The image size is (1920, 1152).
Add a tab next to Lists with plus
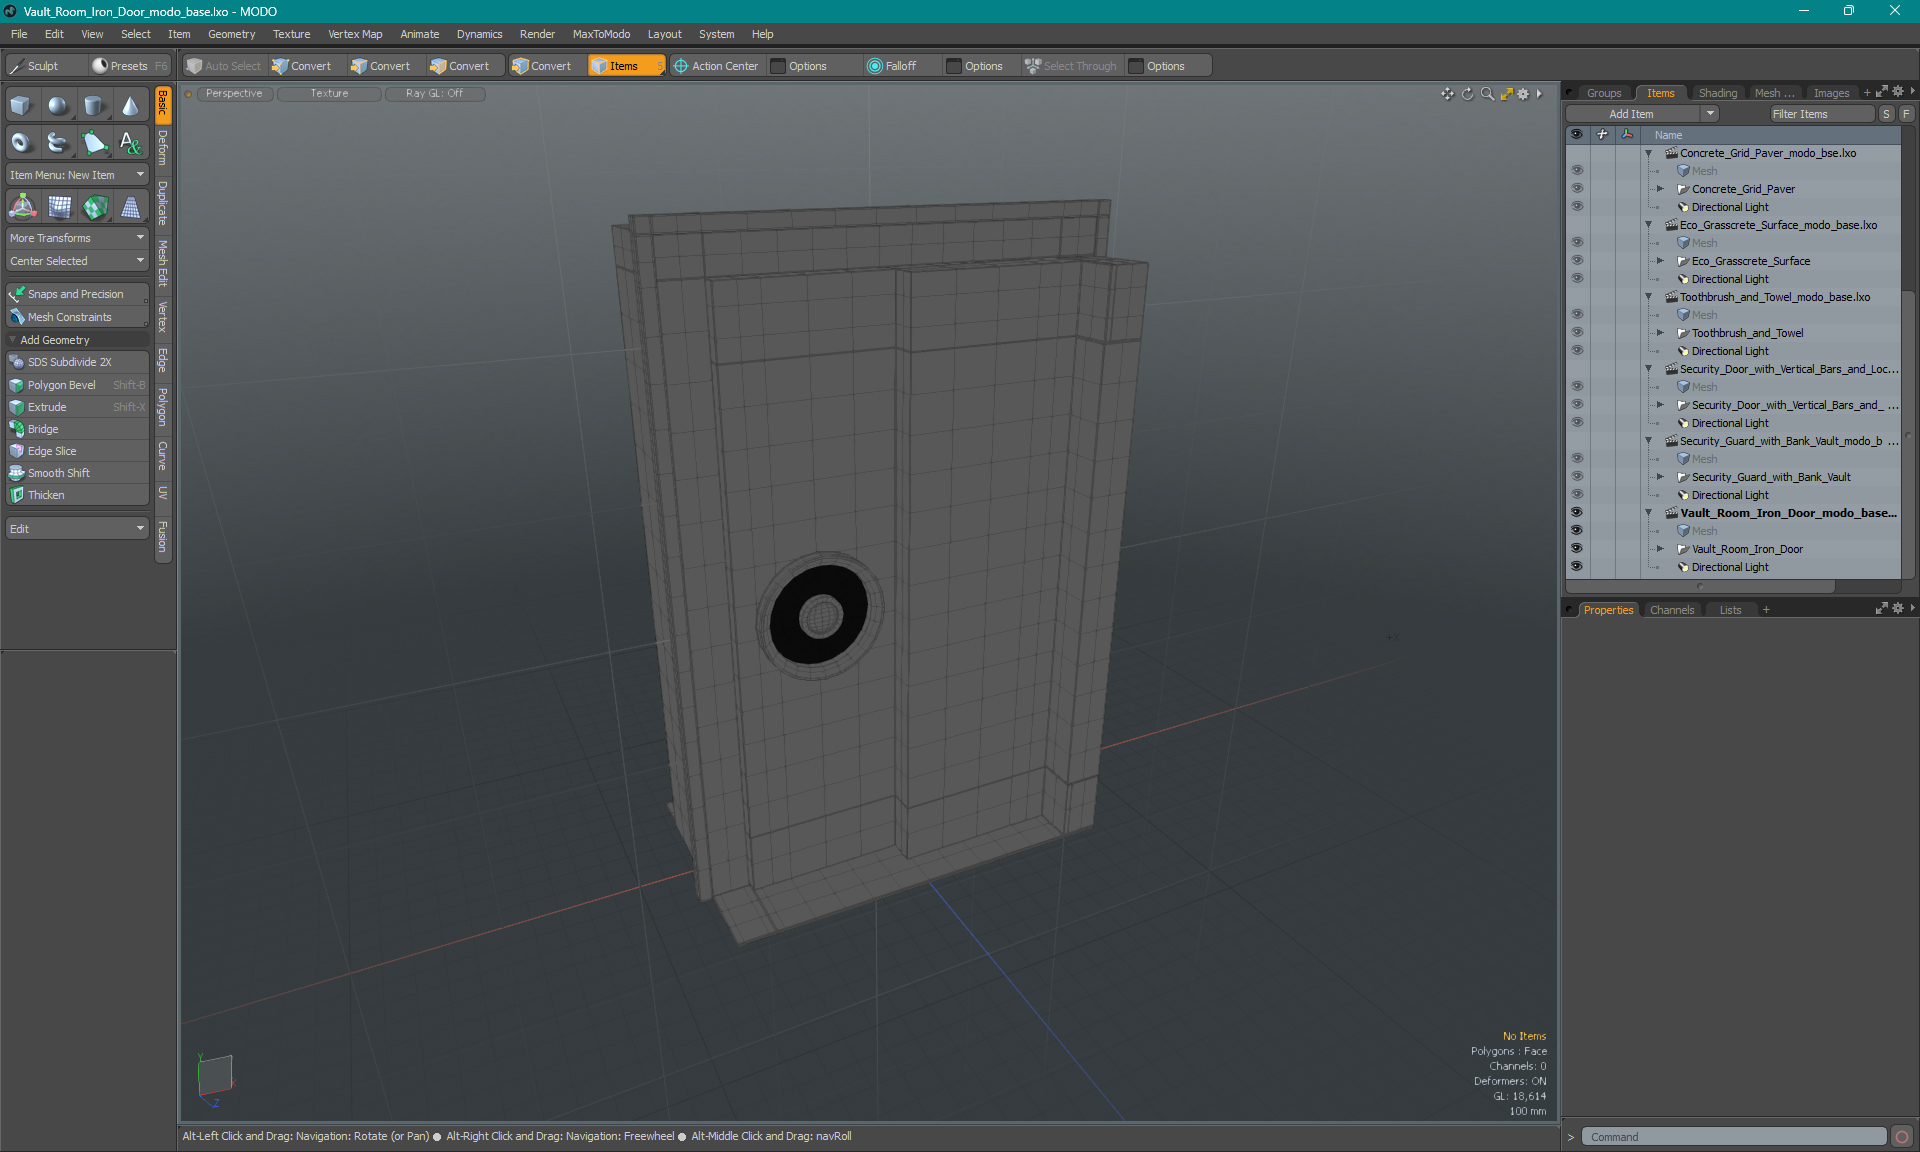[1766, 610]
